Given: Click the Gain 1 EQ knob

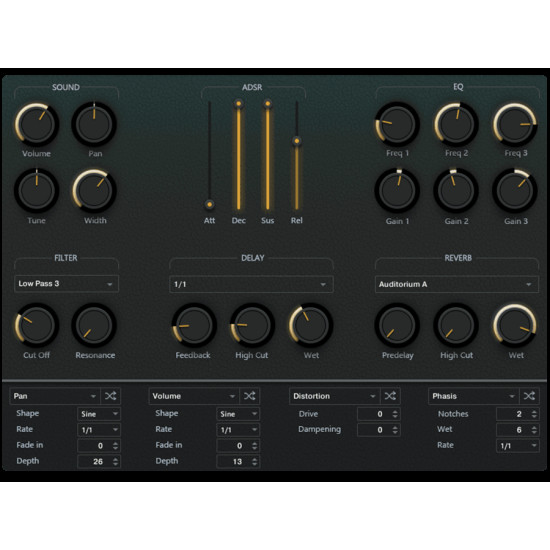Looking at the screenshot, I should pos(397,190).
